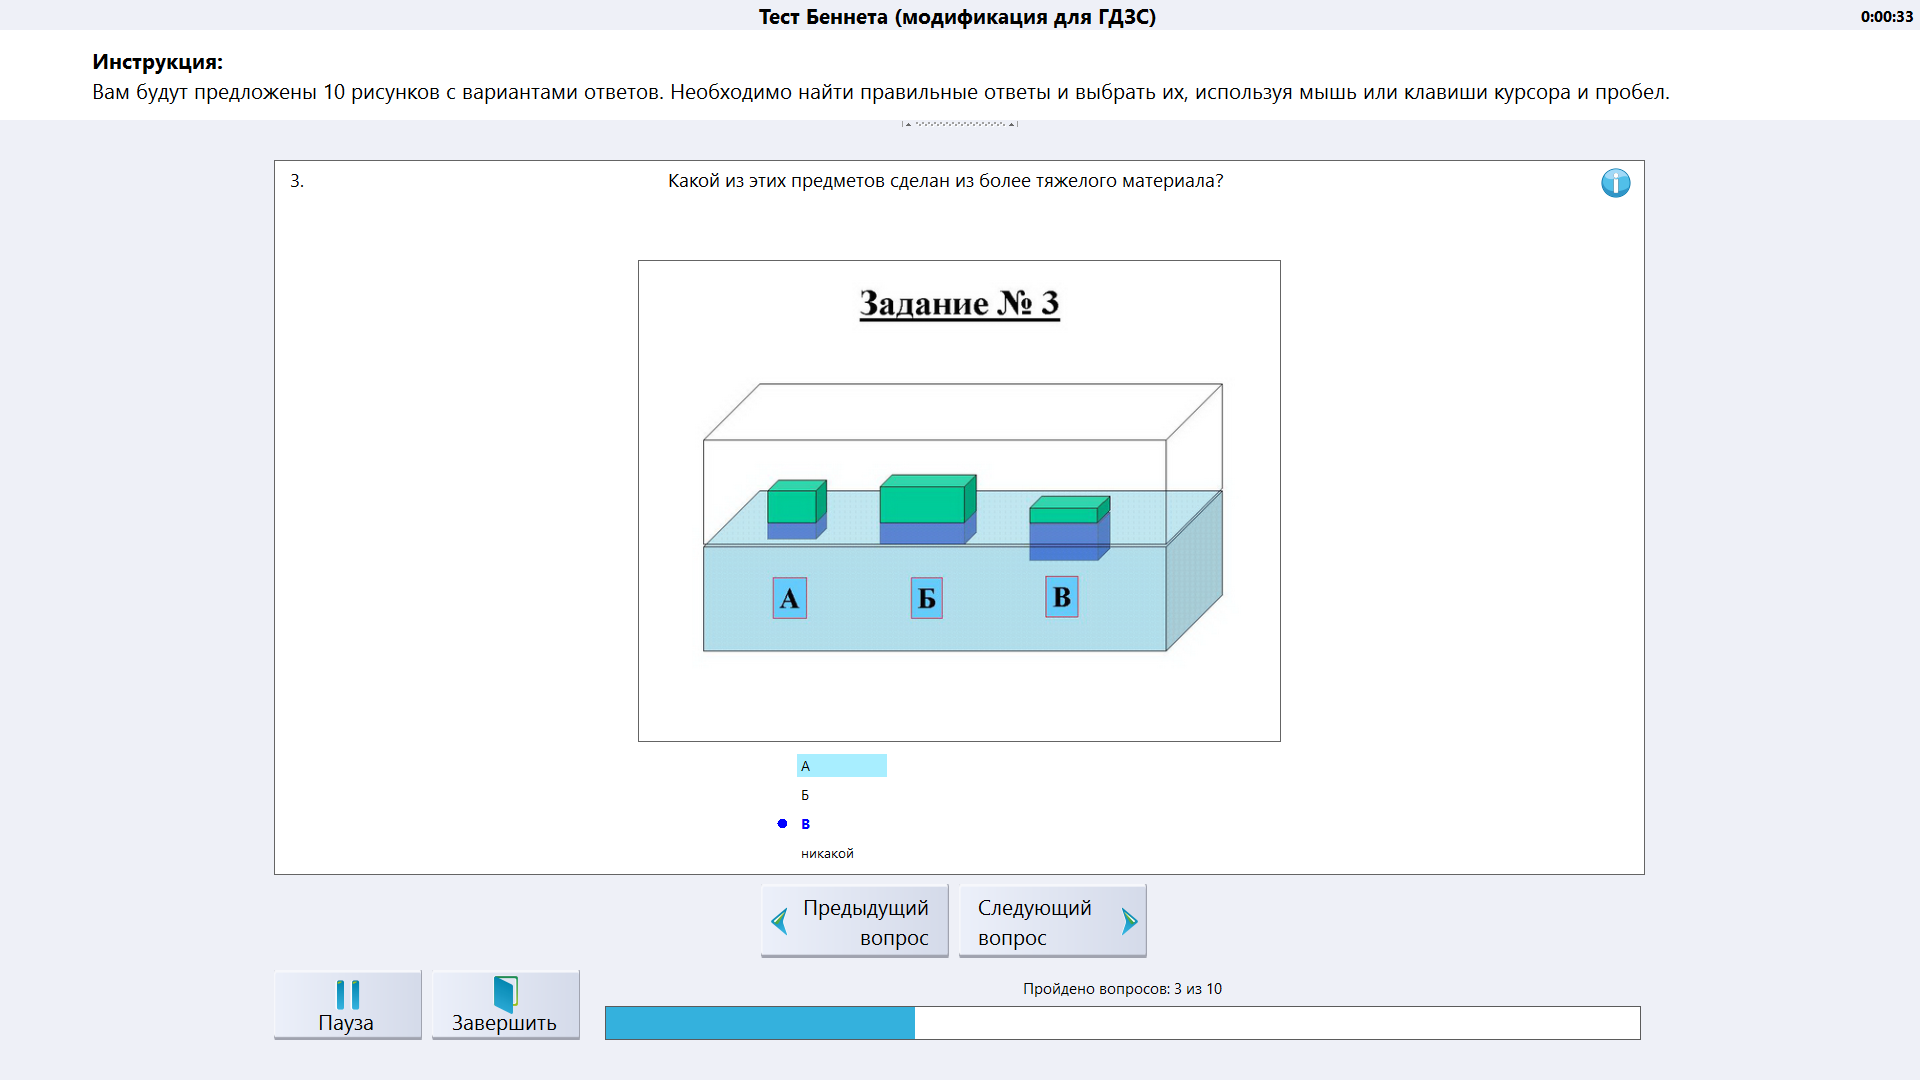
Task: Click the instruction panel splitter handle
Action: 960,124
